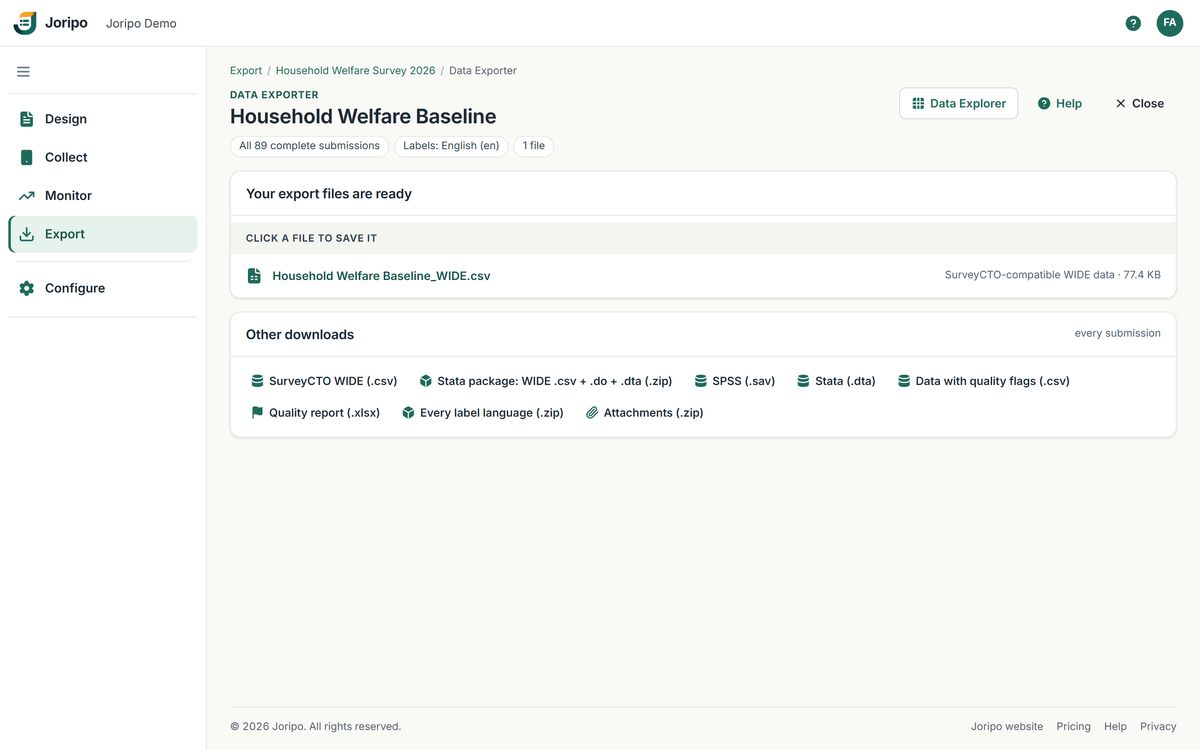Click the "Your export files are ready" heading
The height and width of the screenshot is (750, 1200).
[329, 194]
